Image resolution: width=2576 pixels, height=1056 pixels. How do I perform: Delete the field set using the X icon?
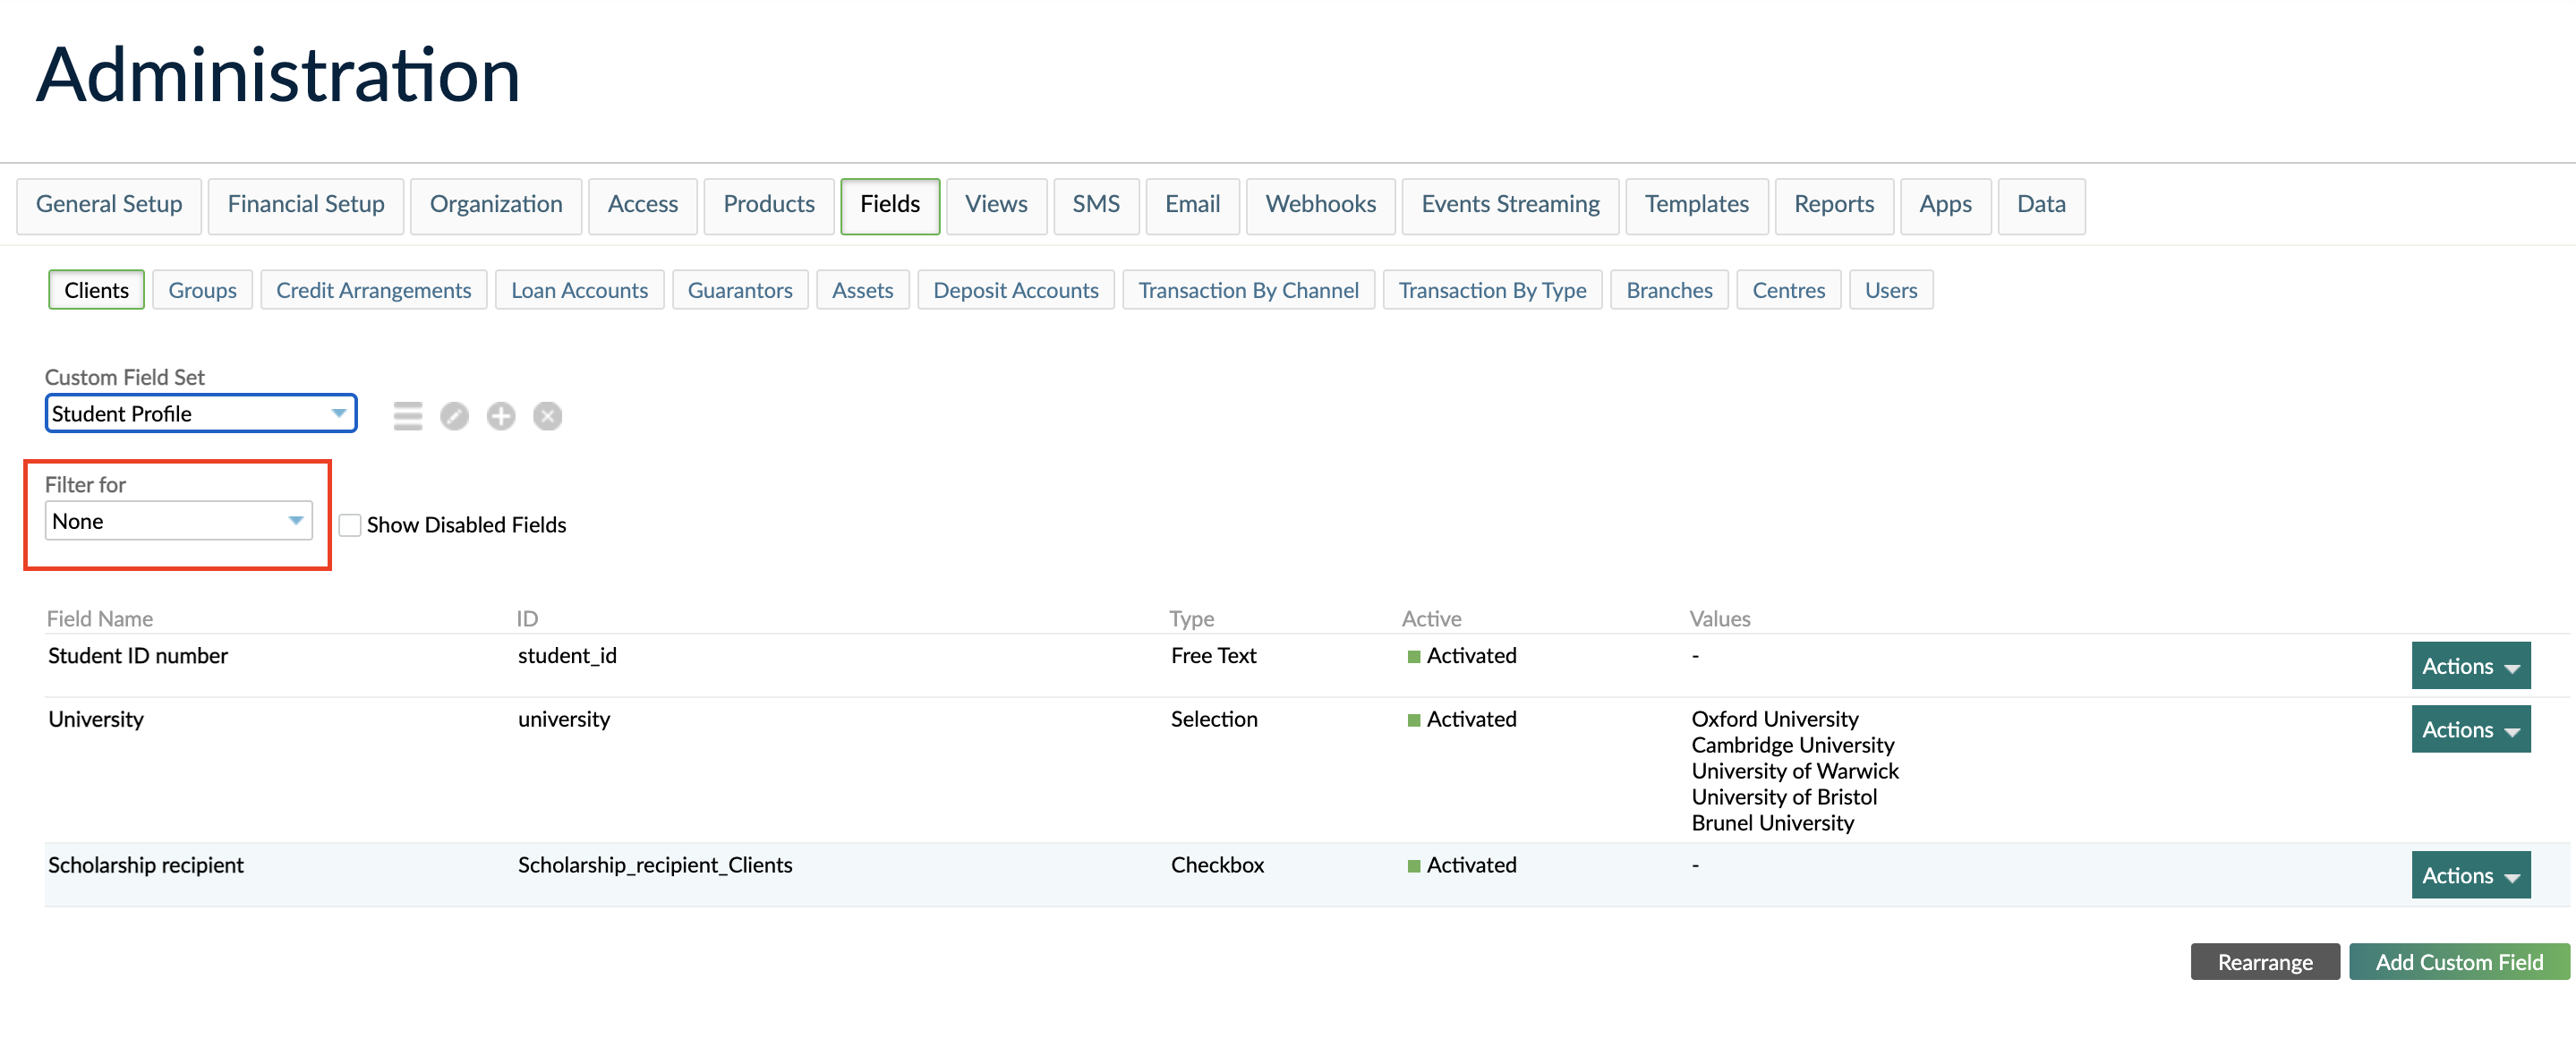[547, 416]
